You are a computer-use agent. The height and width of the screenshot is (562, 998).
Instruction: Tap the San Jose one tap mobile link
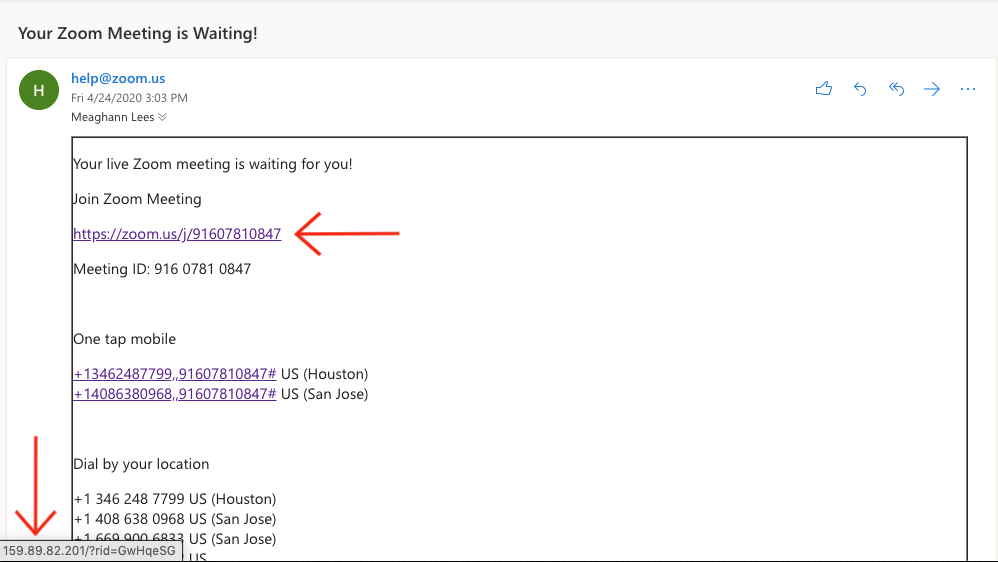[174, 394]
